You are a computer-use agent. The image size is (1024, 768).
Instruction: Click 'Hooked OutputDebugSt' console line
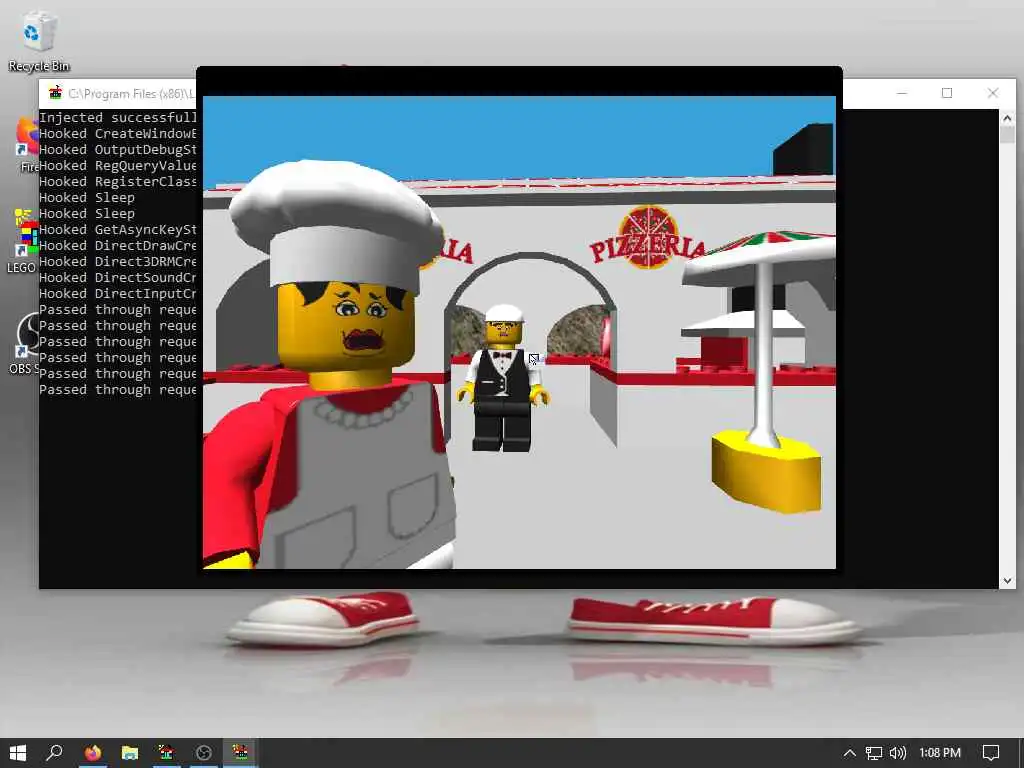pos(118,150)
